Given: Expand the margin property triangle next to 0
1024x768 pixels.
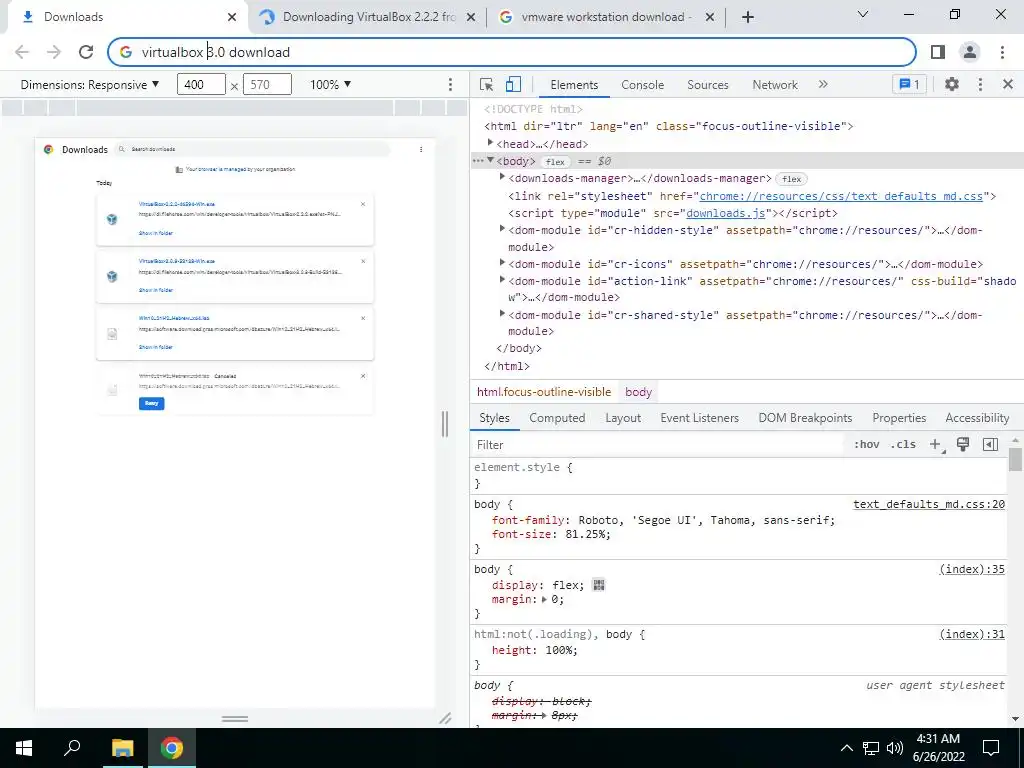Looking at the screenshot, I should 545,599.
